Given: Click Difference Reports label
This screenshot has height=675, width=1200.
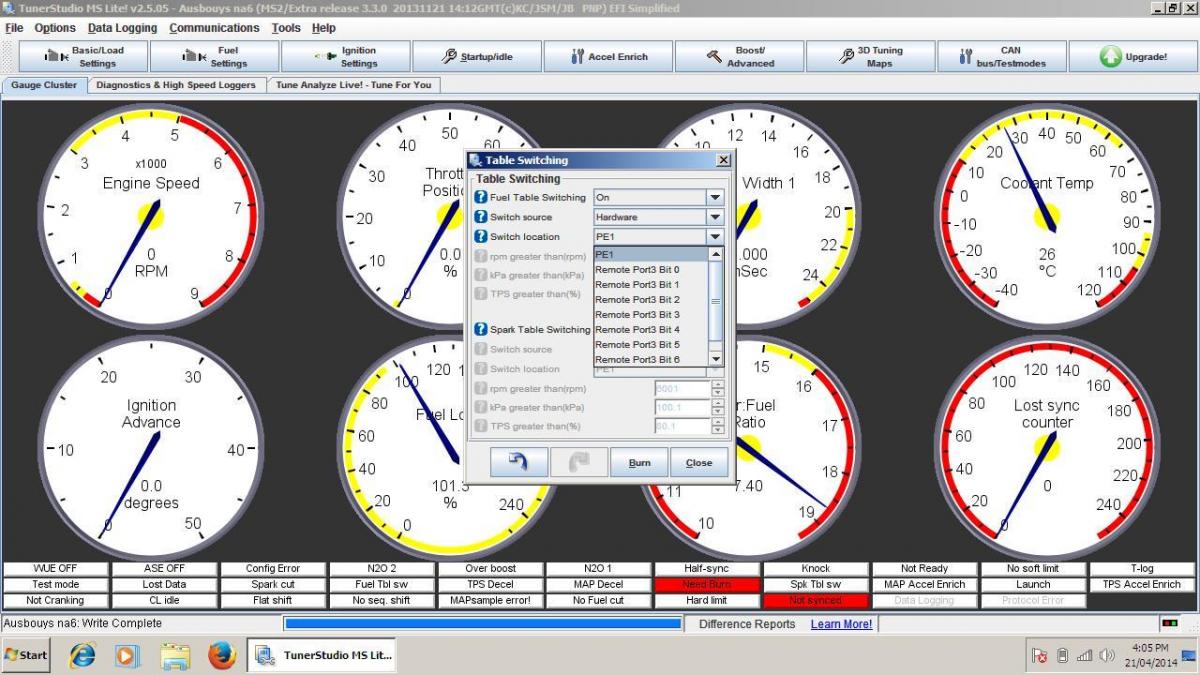Looking at the screenshot, I should tap(747, 624).
